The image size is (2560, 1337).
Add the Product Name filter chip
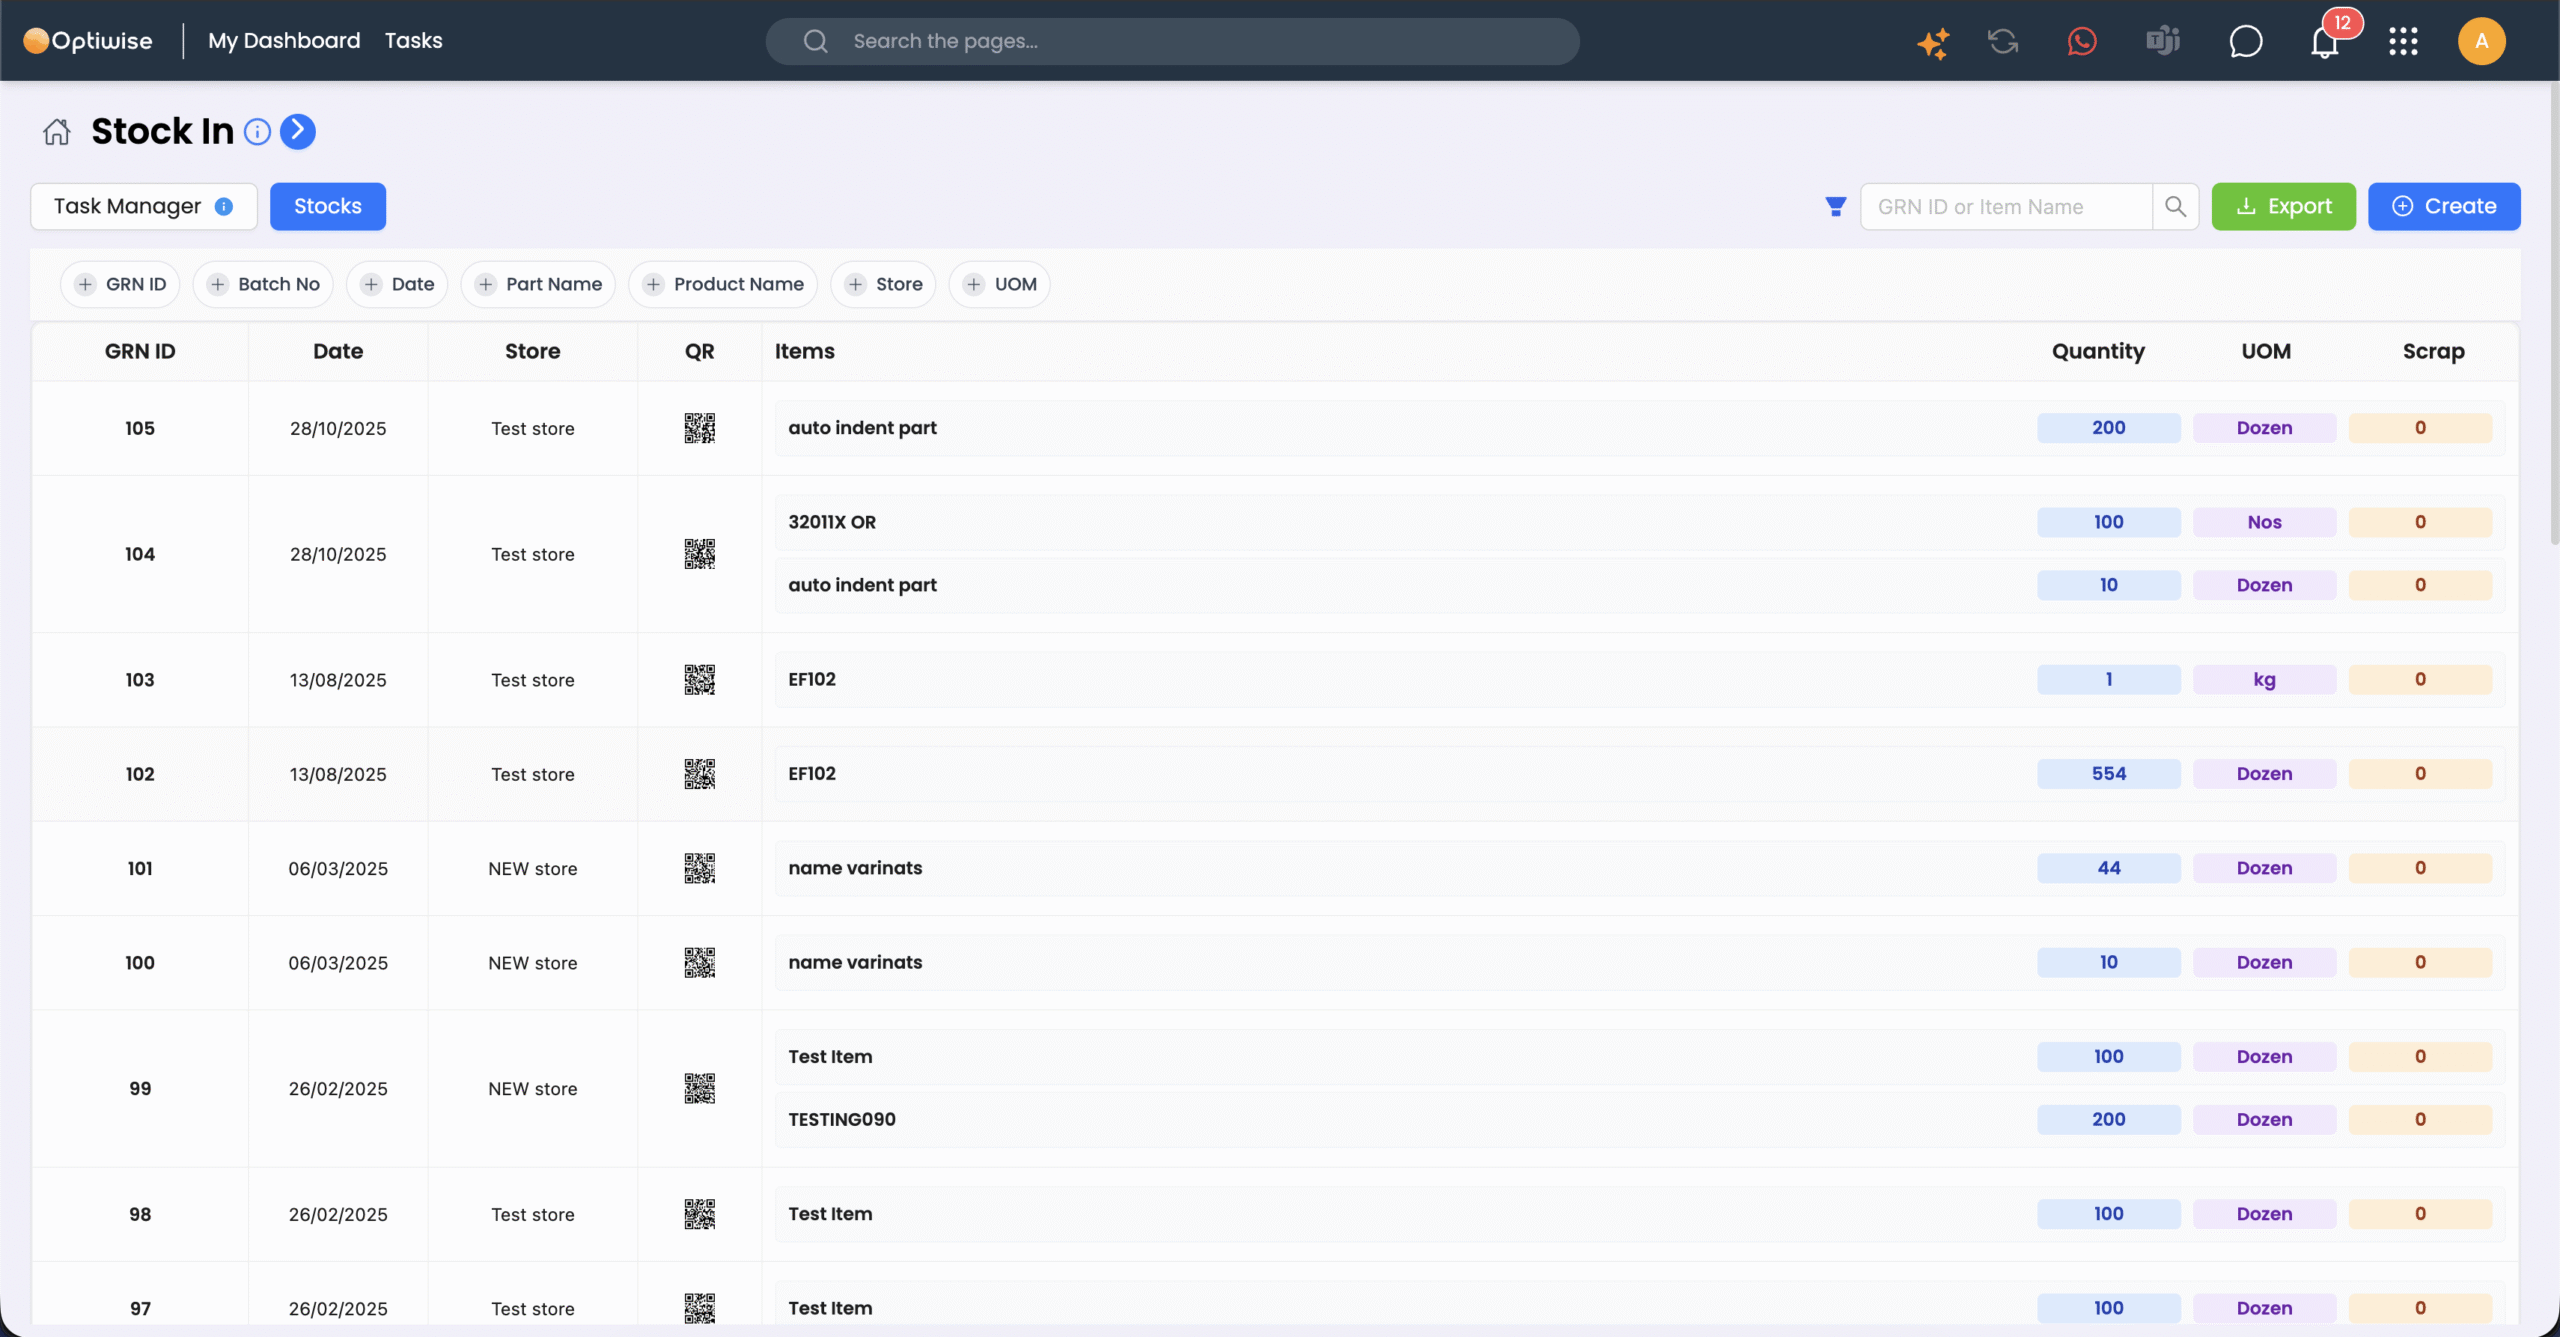(x=723, y=284)
